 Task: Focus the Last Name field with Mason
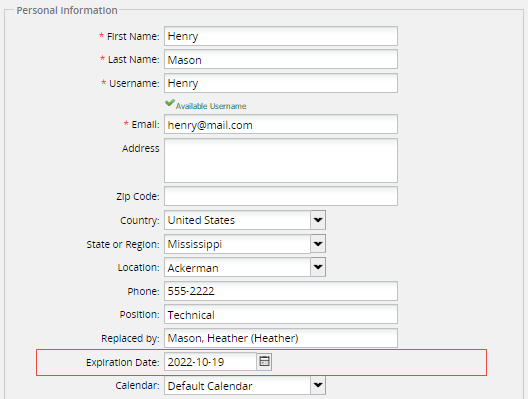(281, 59)
